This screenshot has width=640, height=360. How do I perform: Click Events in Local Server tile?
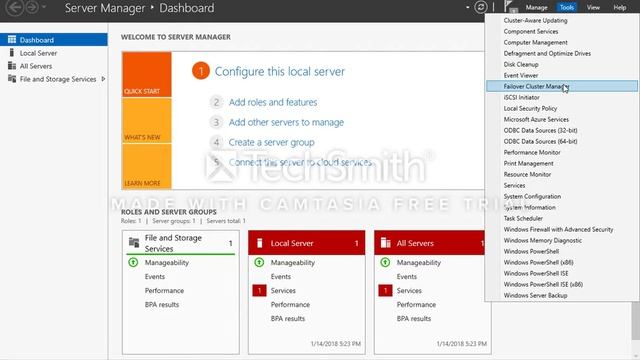[x=281, y=276]
